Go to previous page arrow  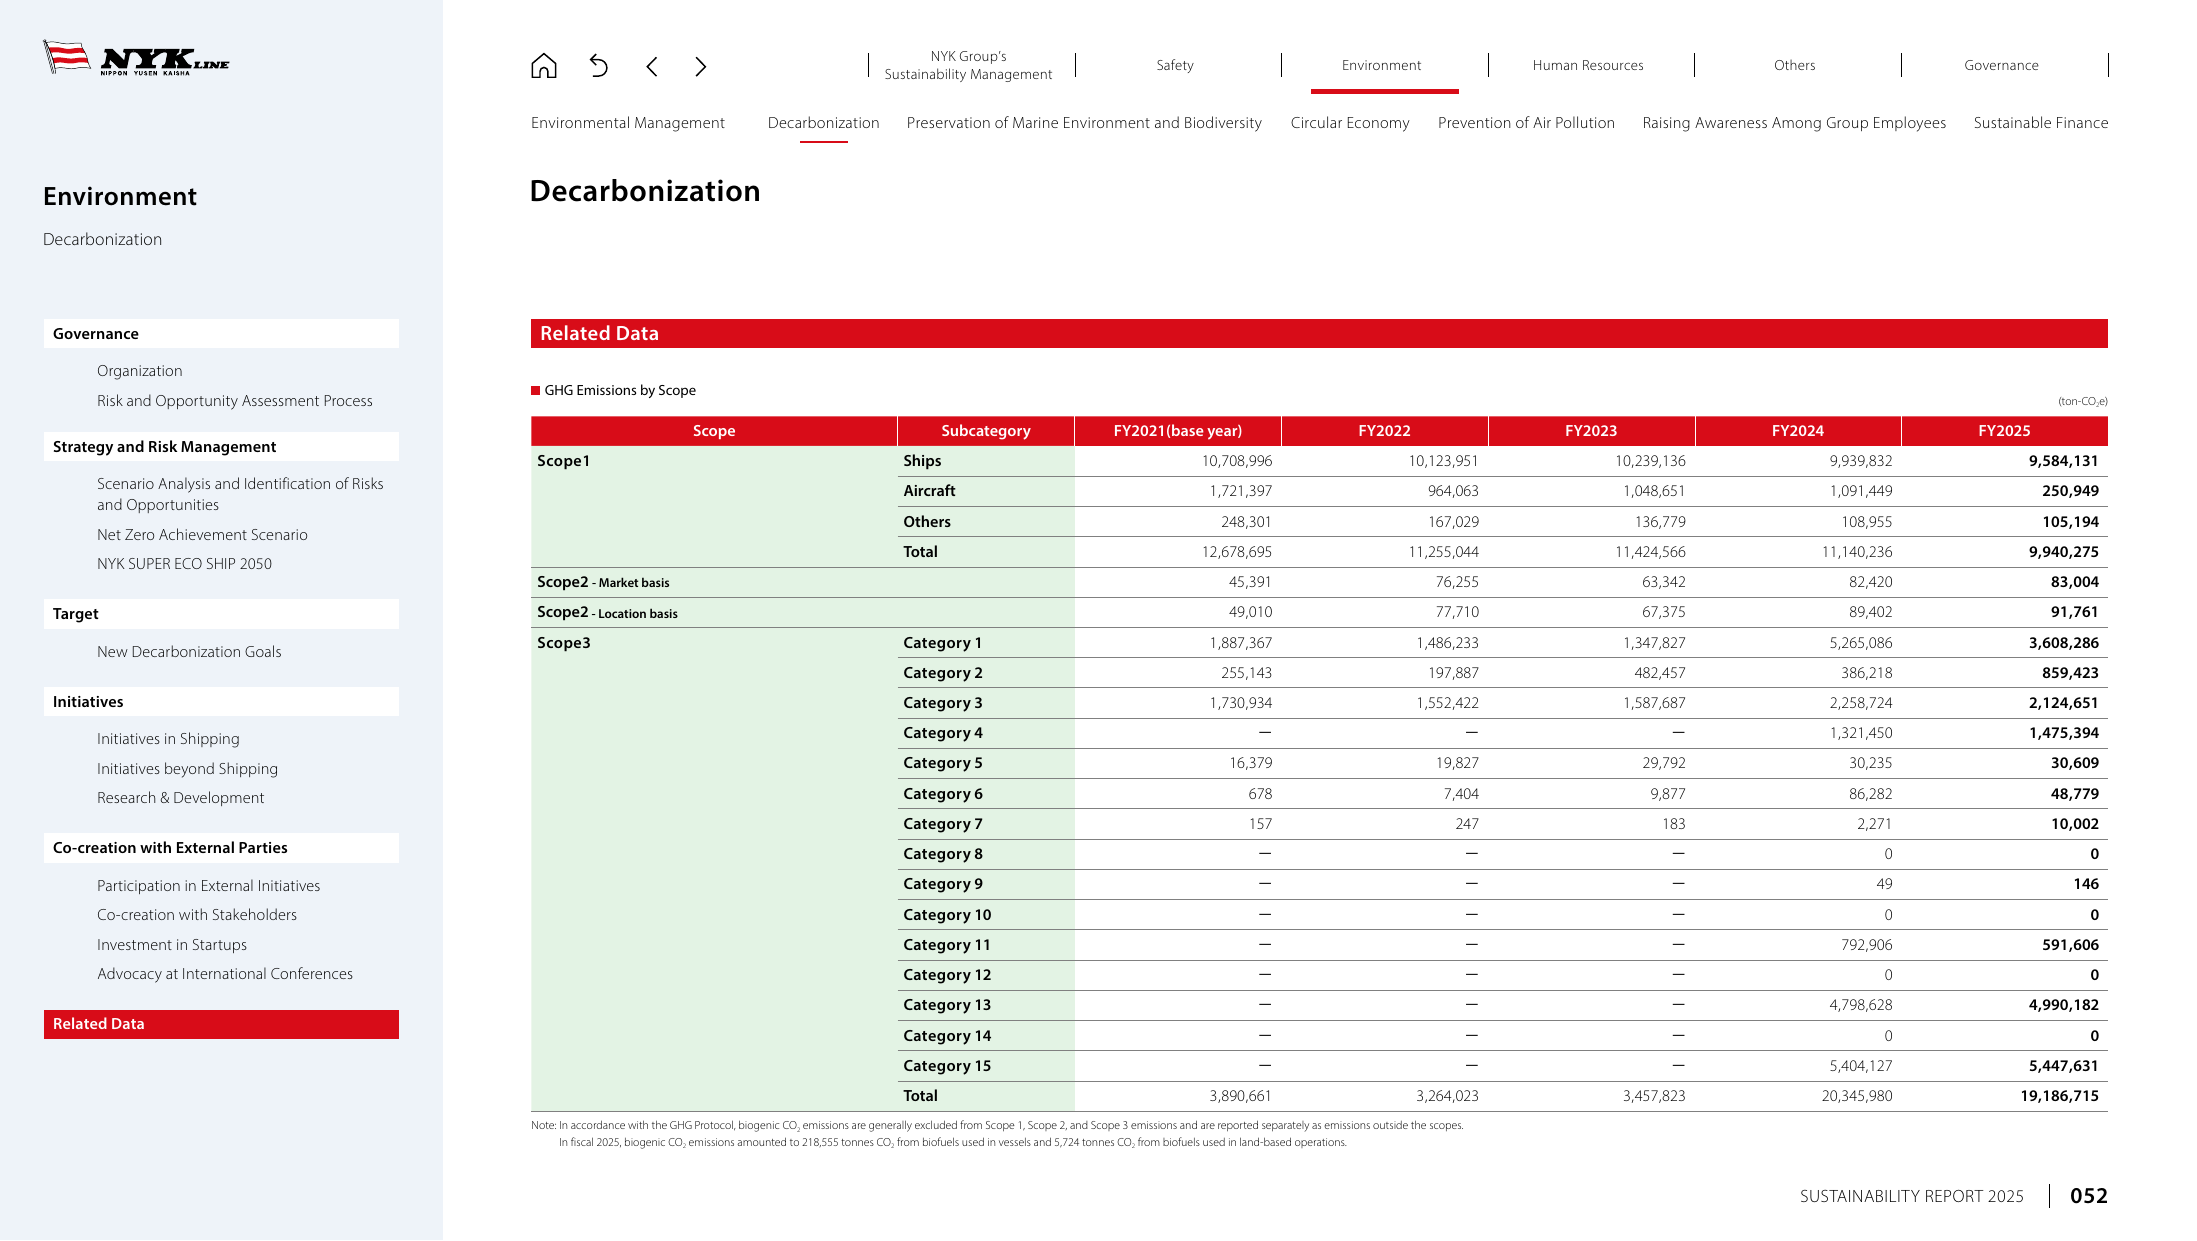tap(652, 67)
